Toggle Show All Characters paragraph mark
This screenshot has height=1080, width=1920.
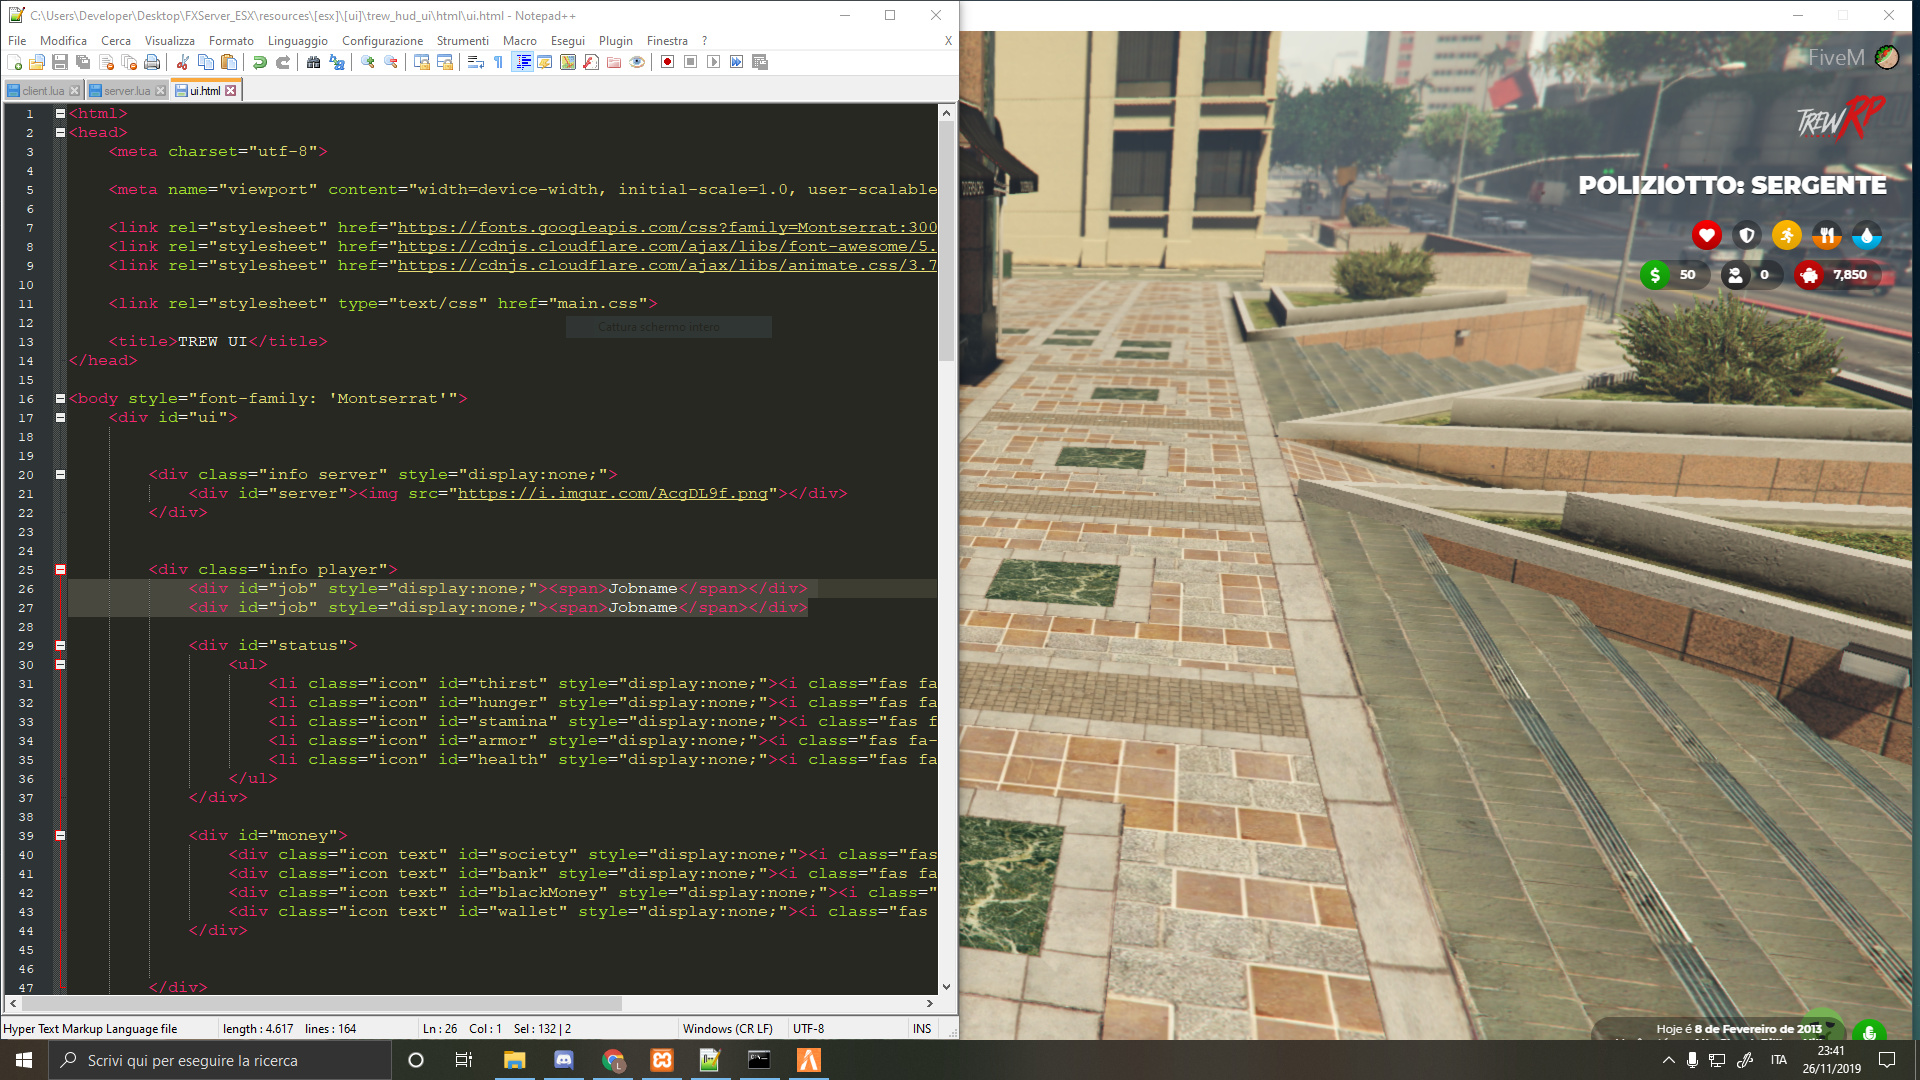click(496, 62)
